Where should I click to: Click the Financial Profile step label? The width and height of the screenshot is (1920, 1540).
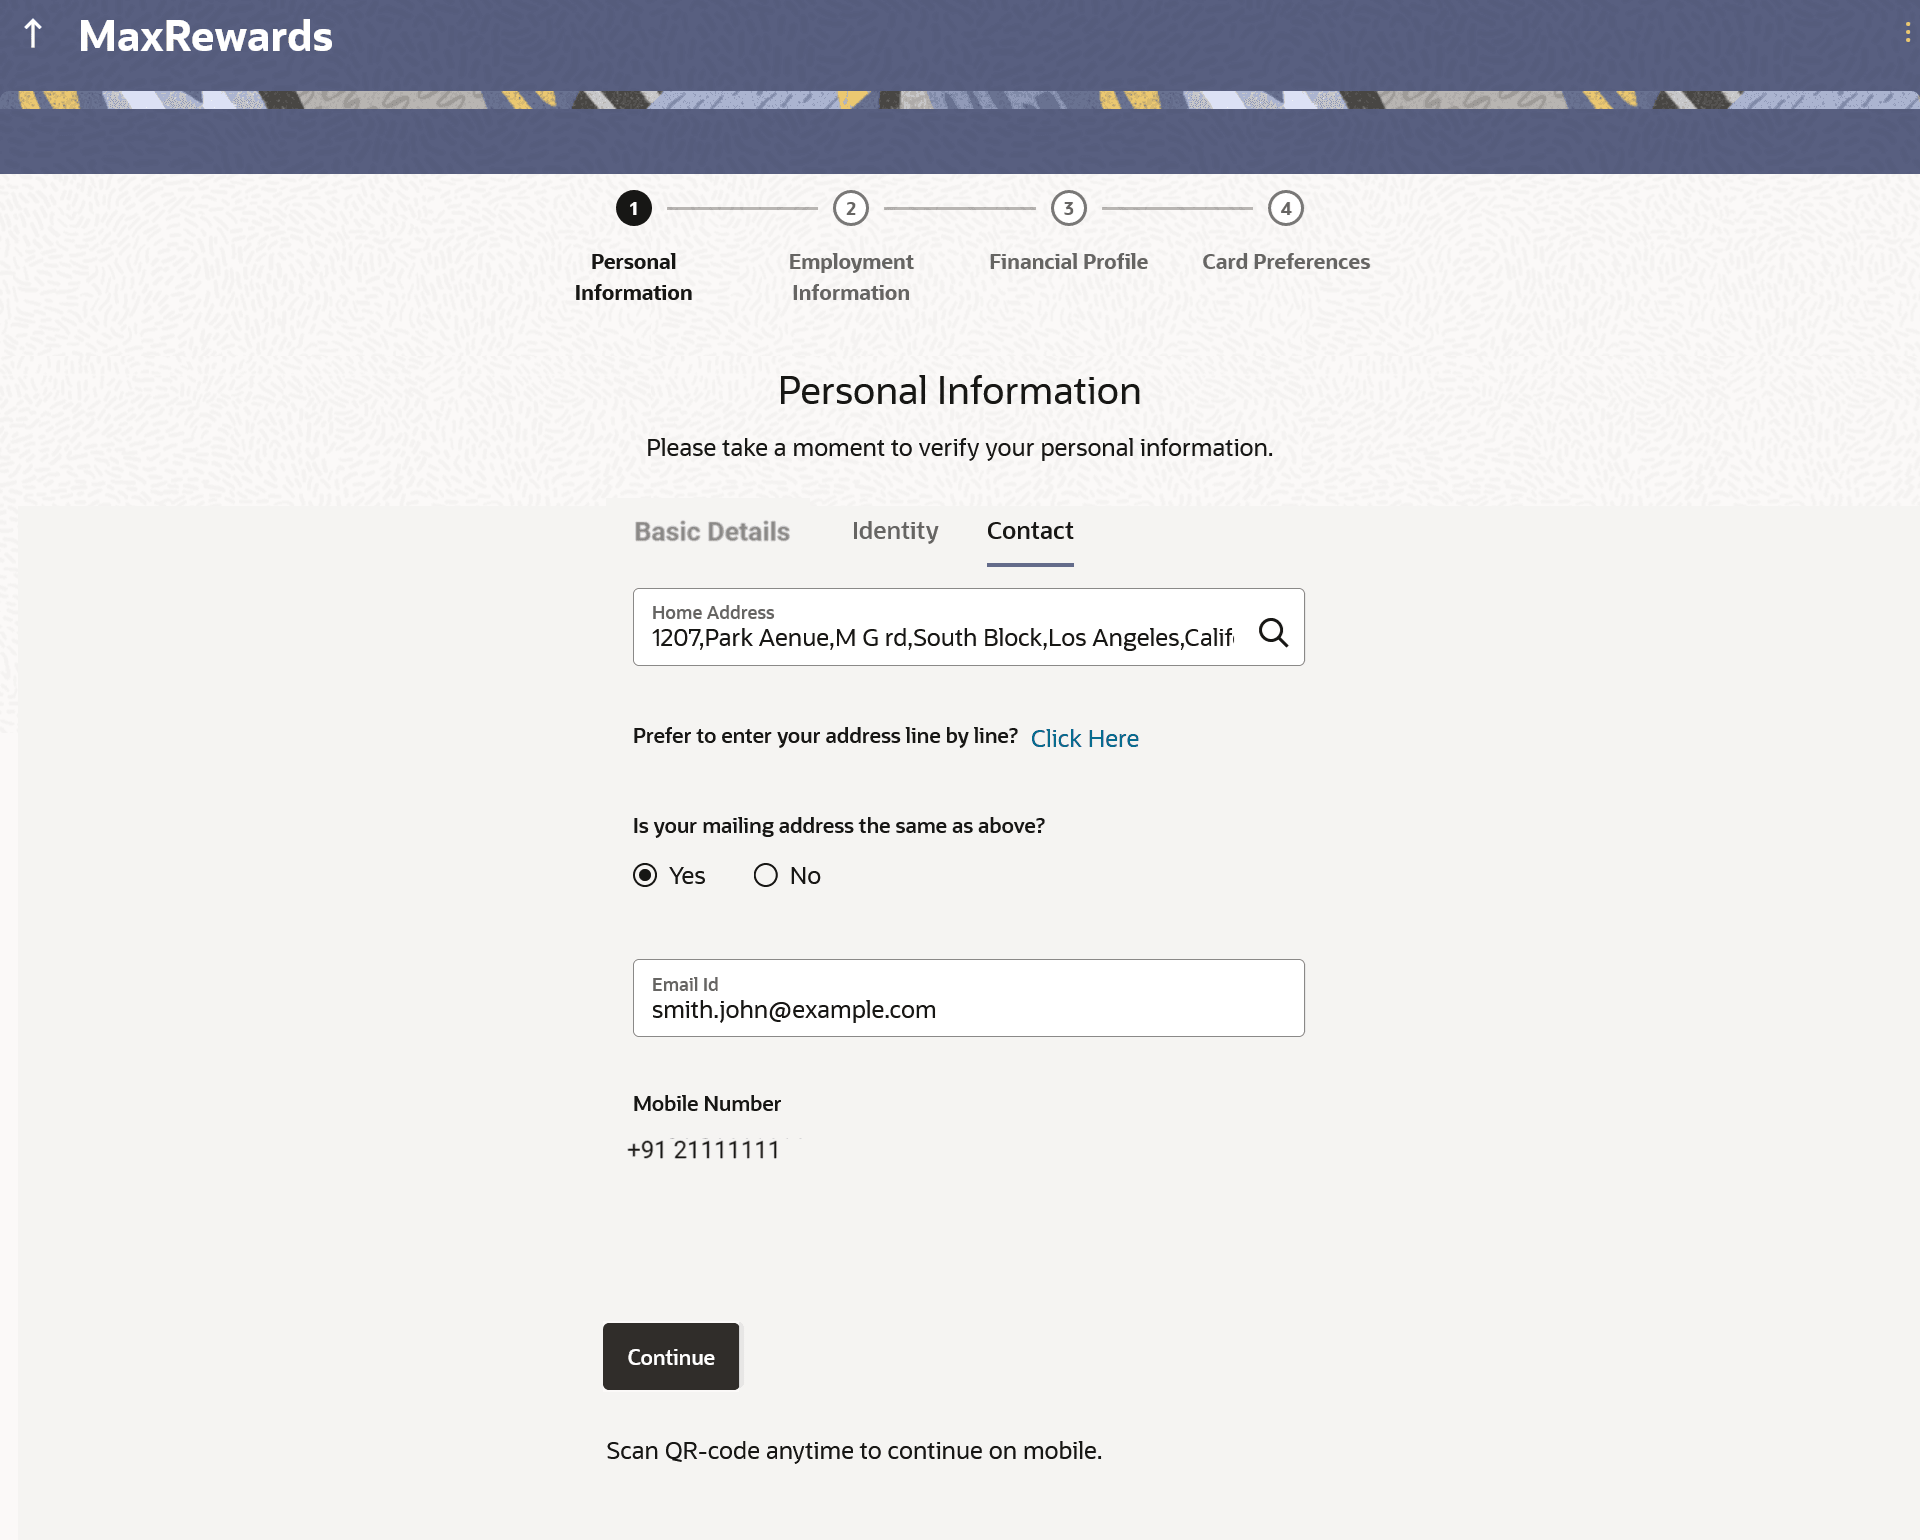pos(1068,262)
